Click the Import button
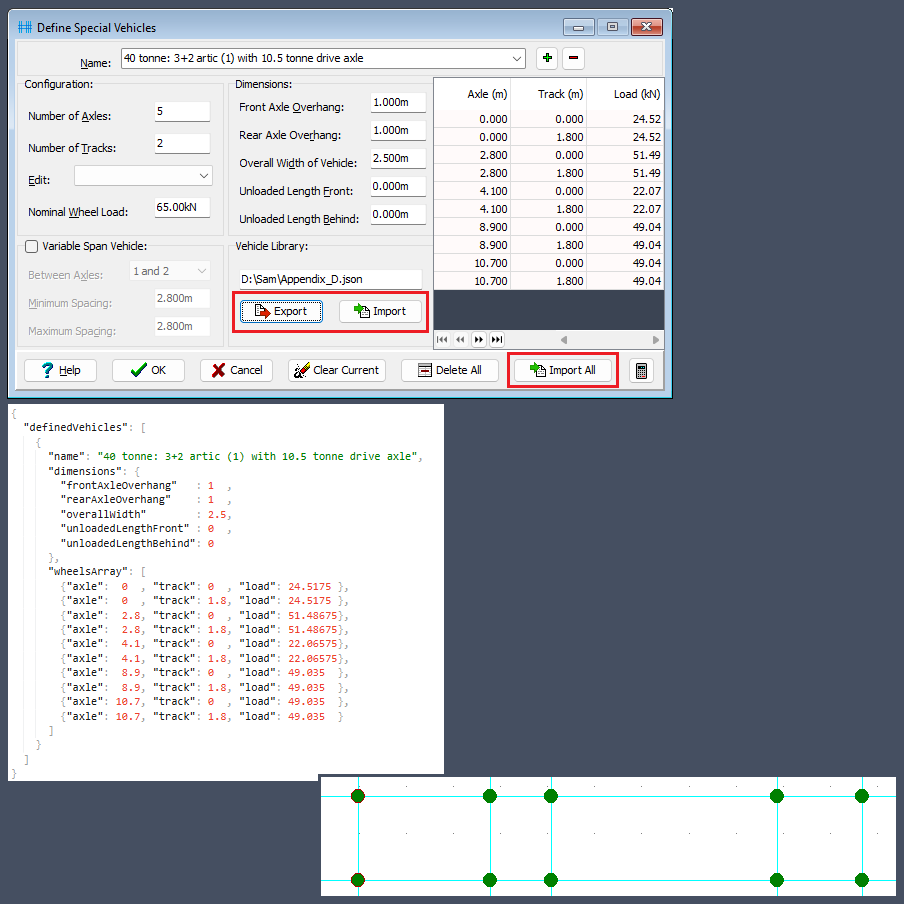The image size is (904, 904). 381,312
